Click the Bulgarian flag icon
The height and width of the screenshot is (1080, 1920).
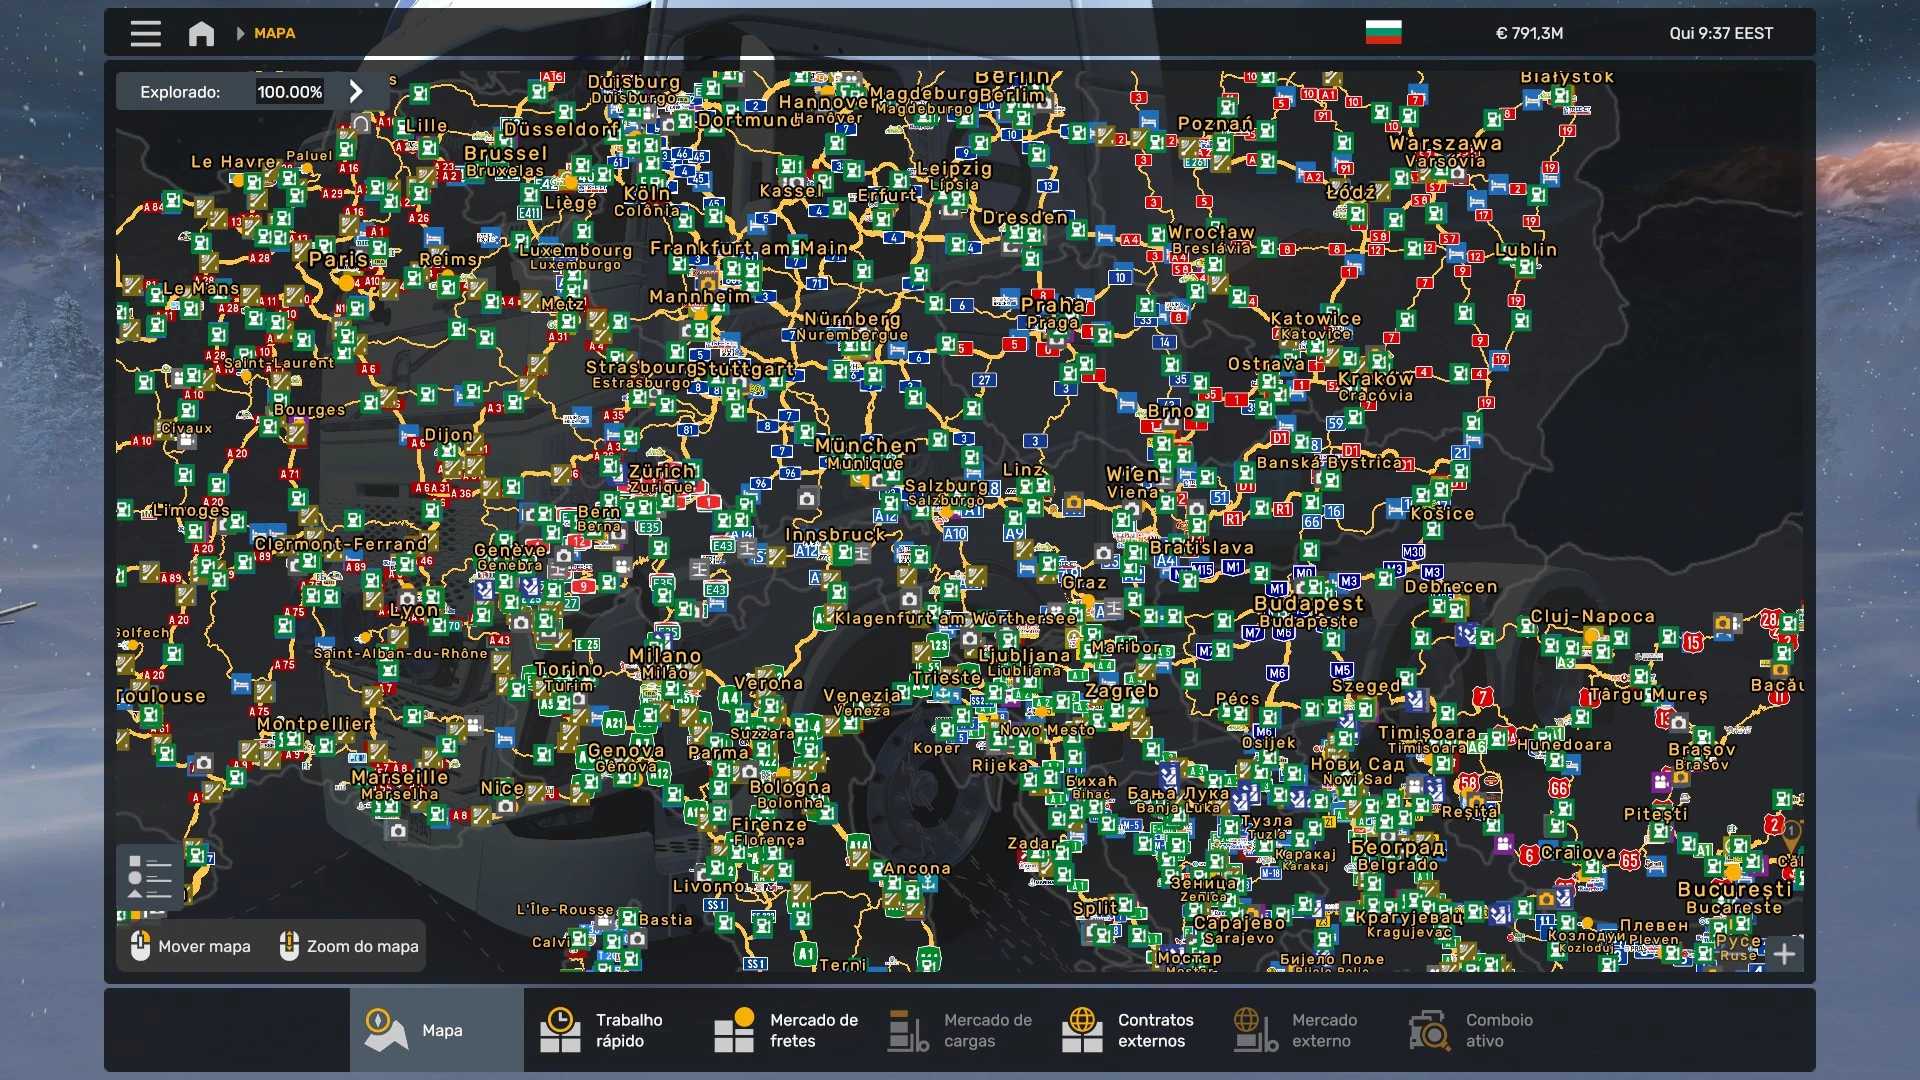pos(1383,32)
